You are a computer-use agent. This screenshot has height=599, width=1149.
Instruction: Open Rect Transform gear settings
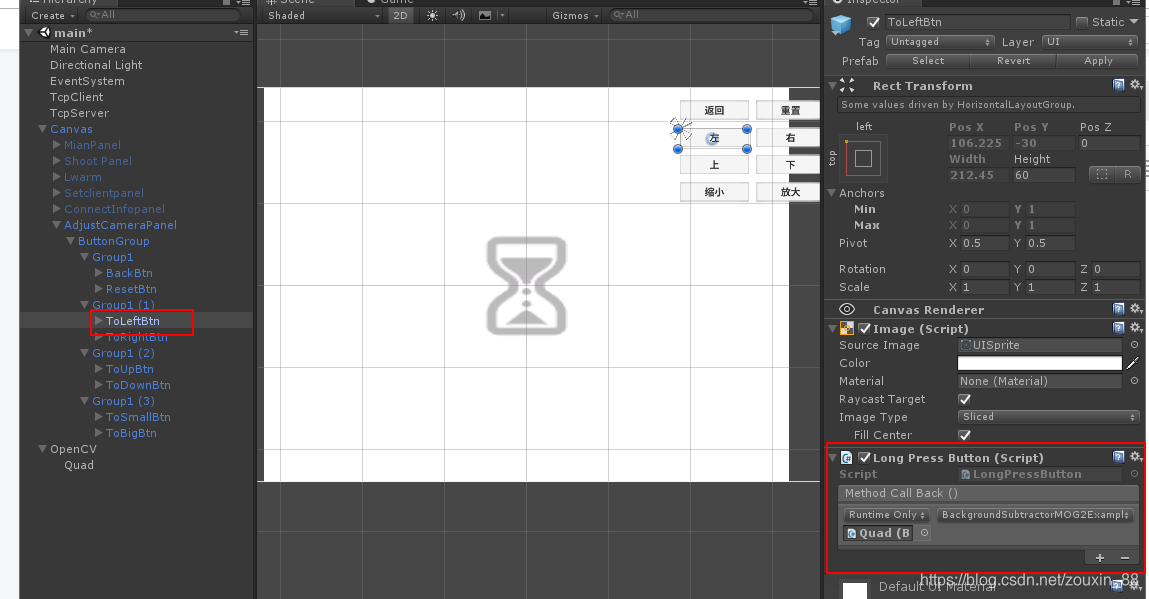(x=1136, y=85)
